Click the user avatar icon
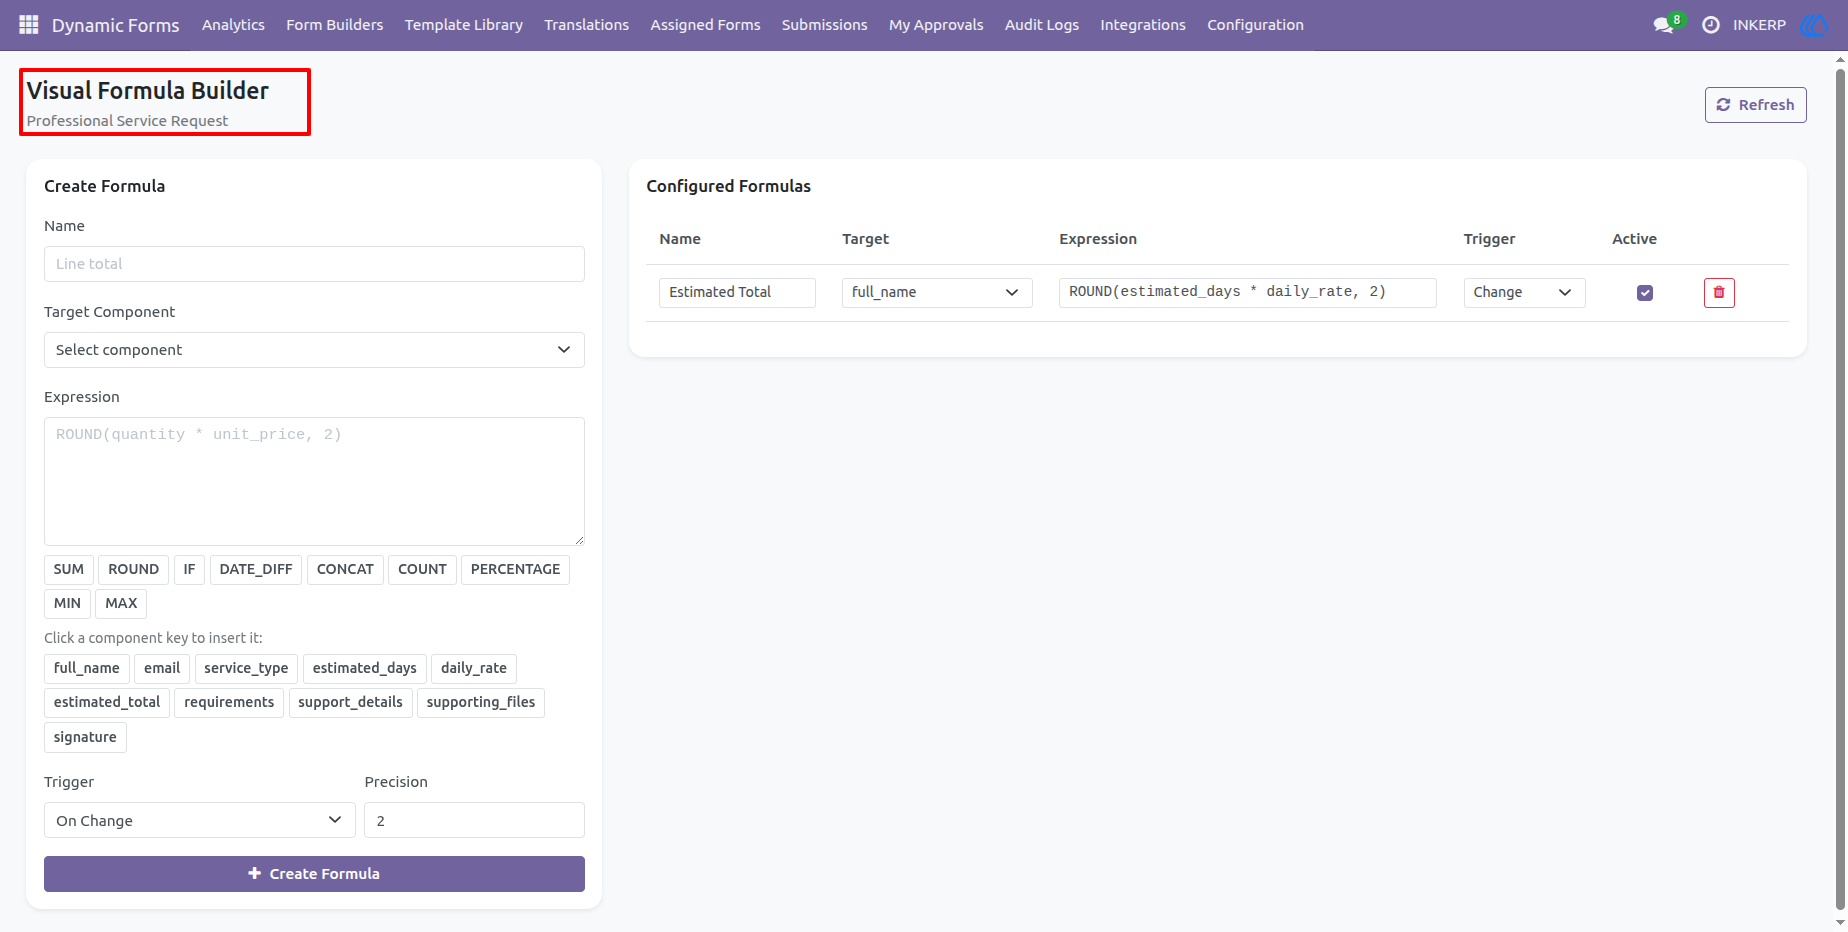This screenshot has height=932, width=1848. 1814,25
